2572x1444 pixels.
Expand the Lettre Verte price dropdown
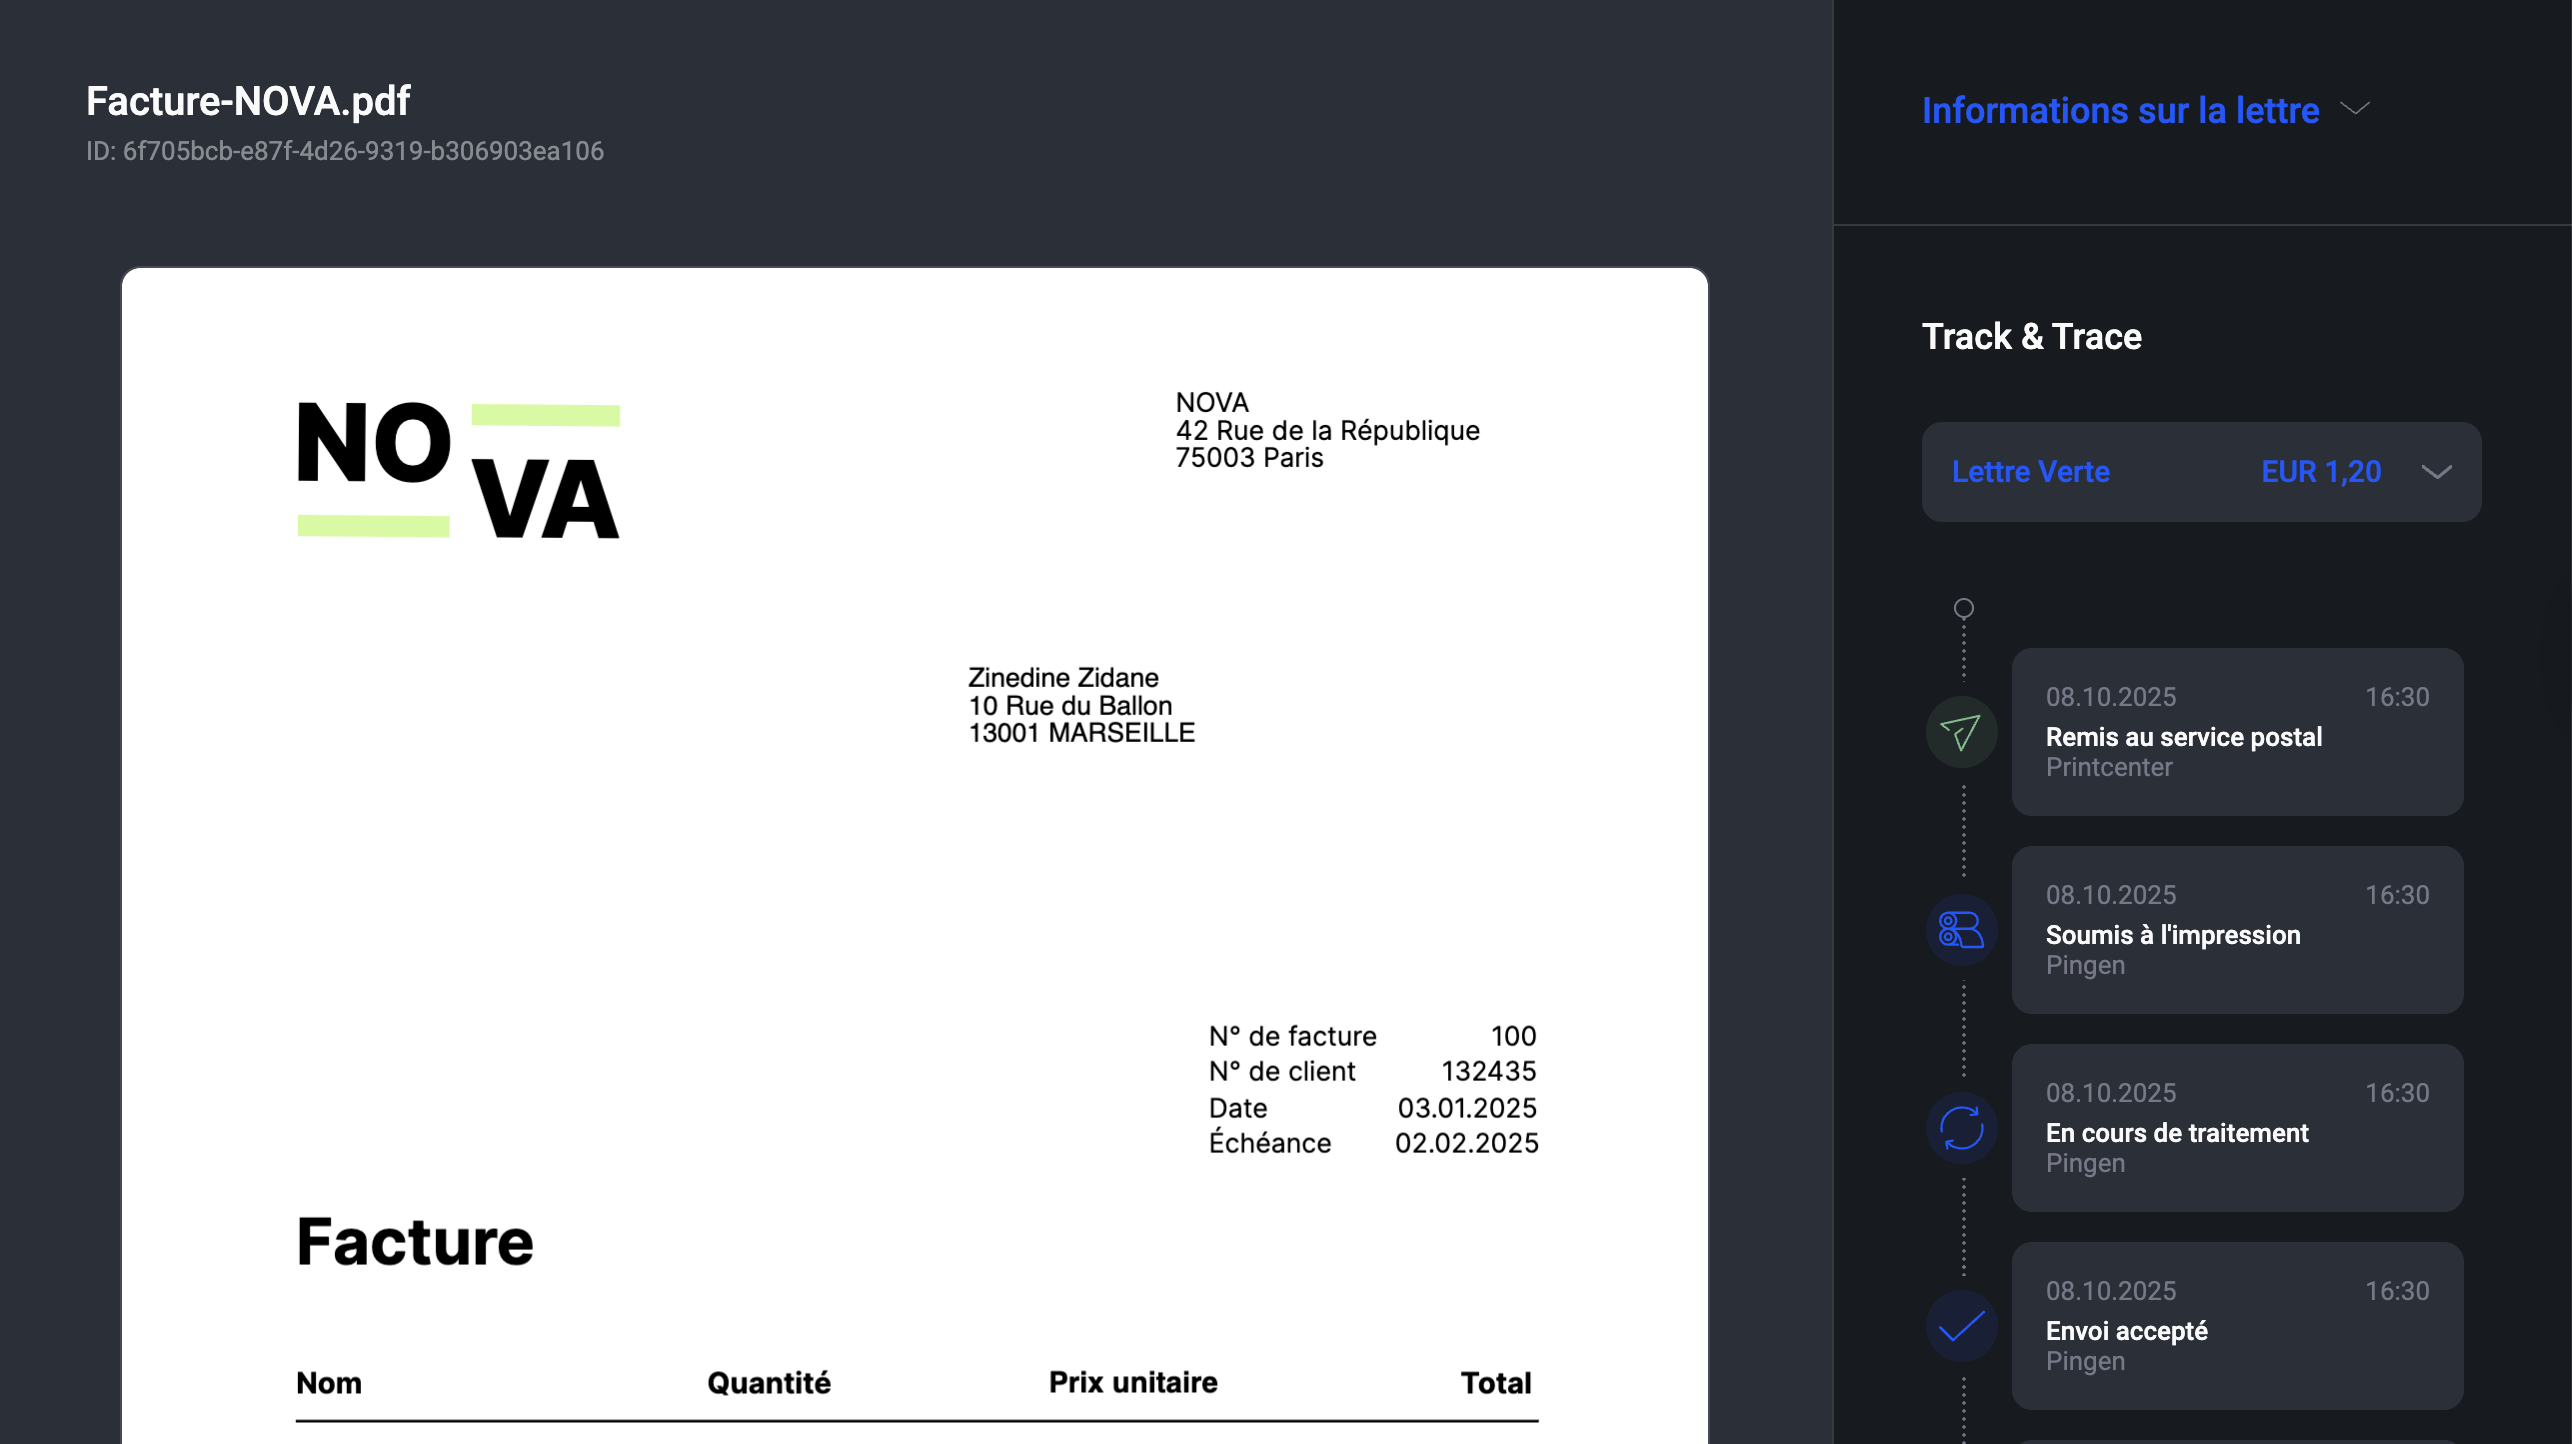(x=2200, y=472)
